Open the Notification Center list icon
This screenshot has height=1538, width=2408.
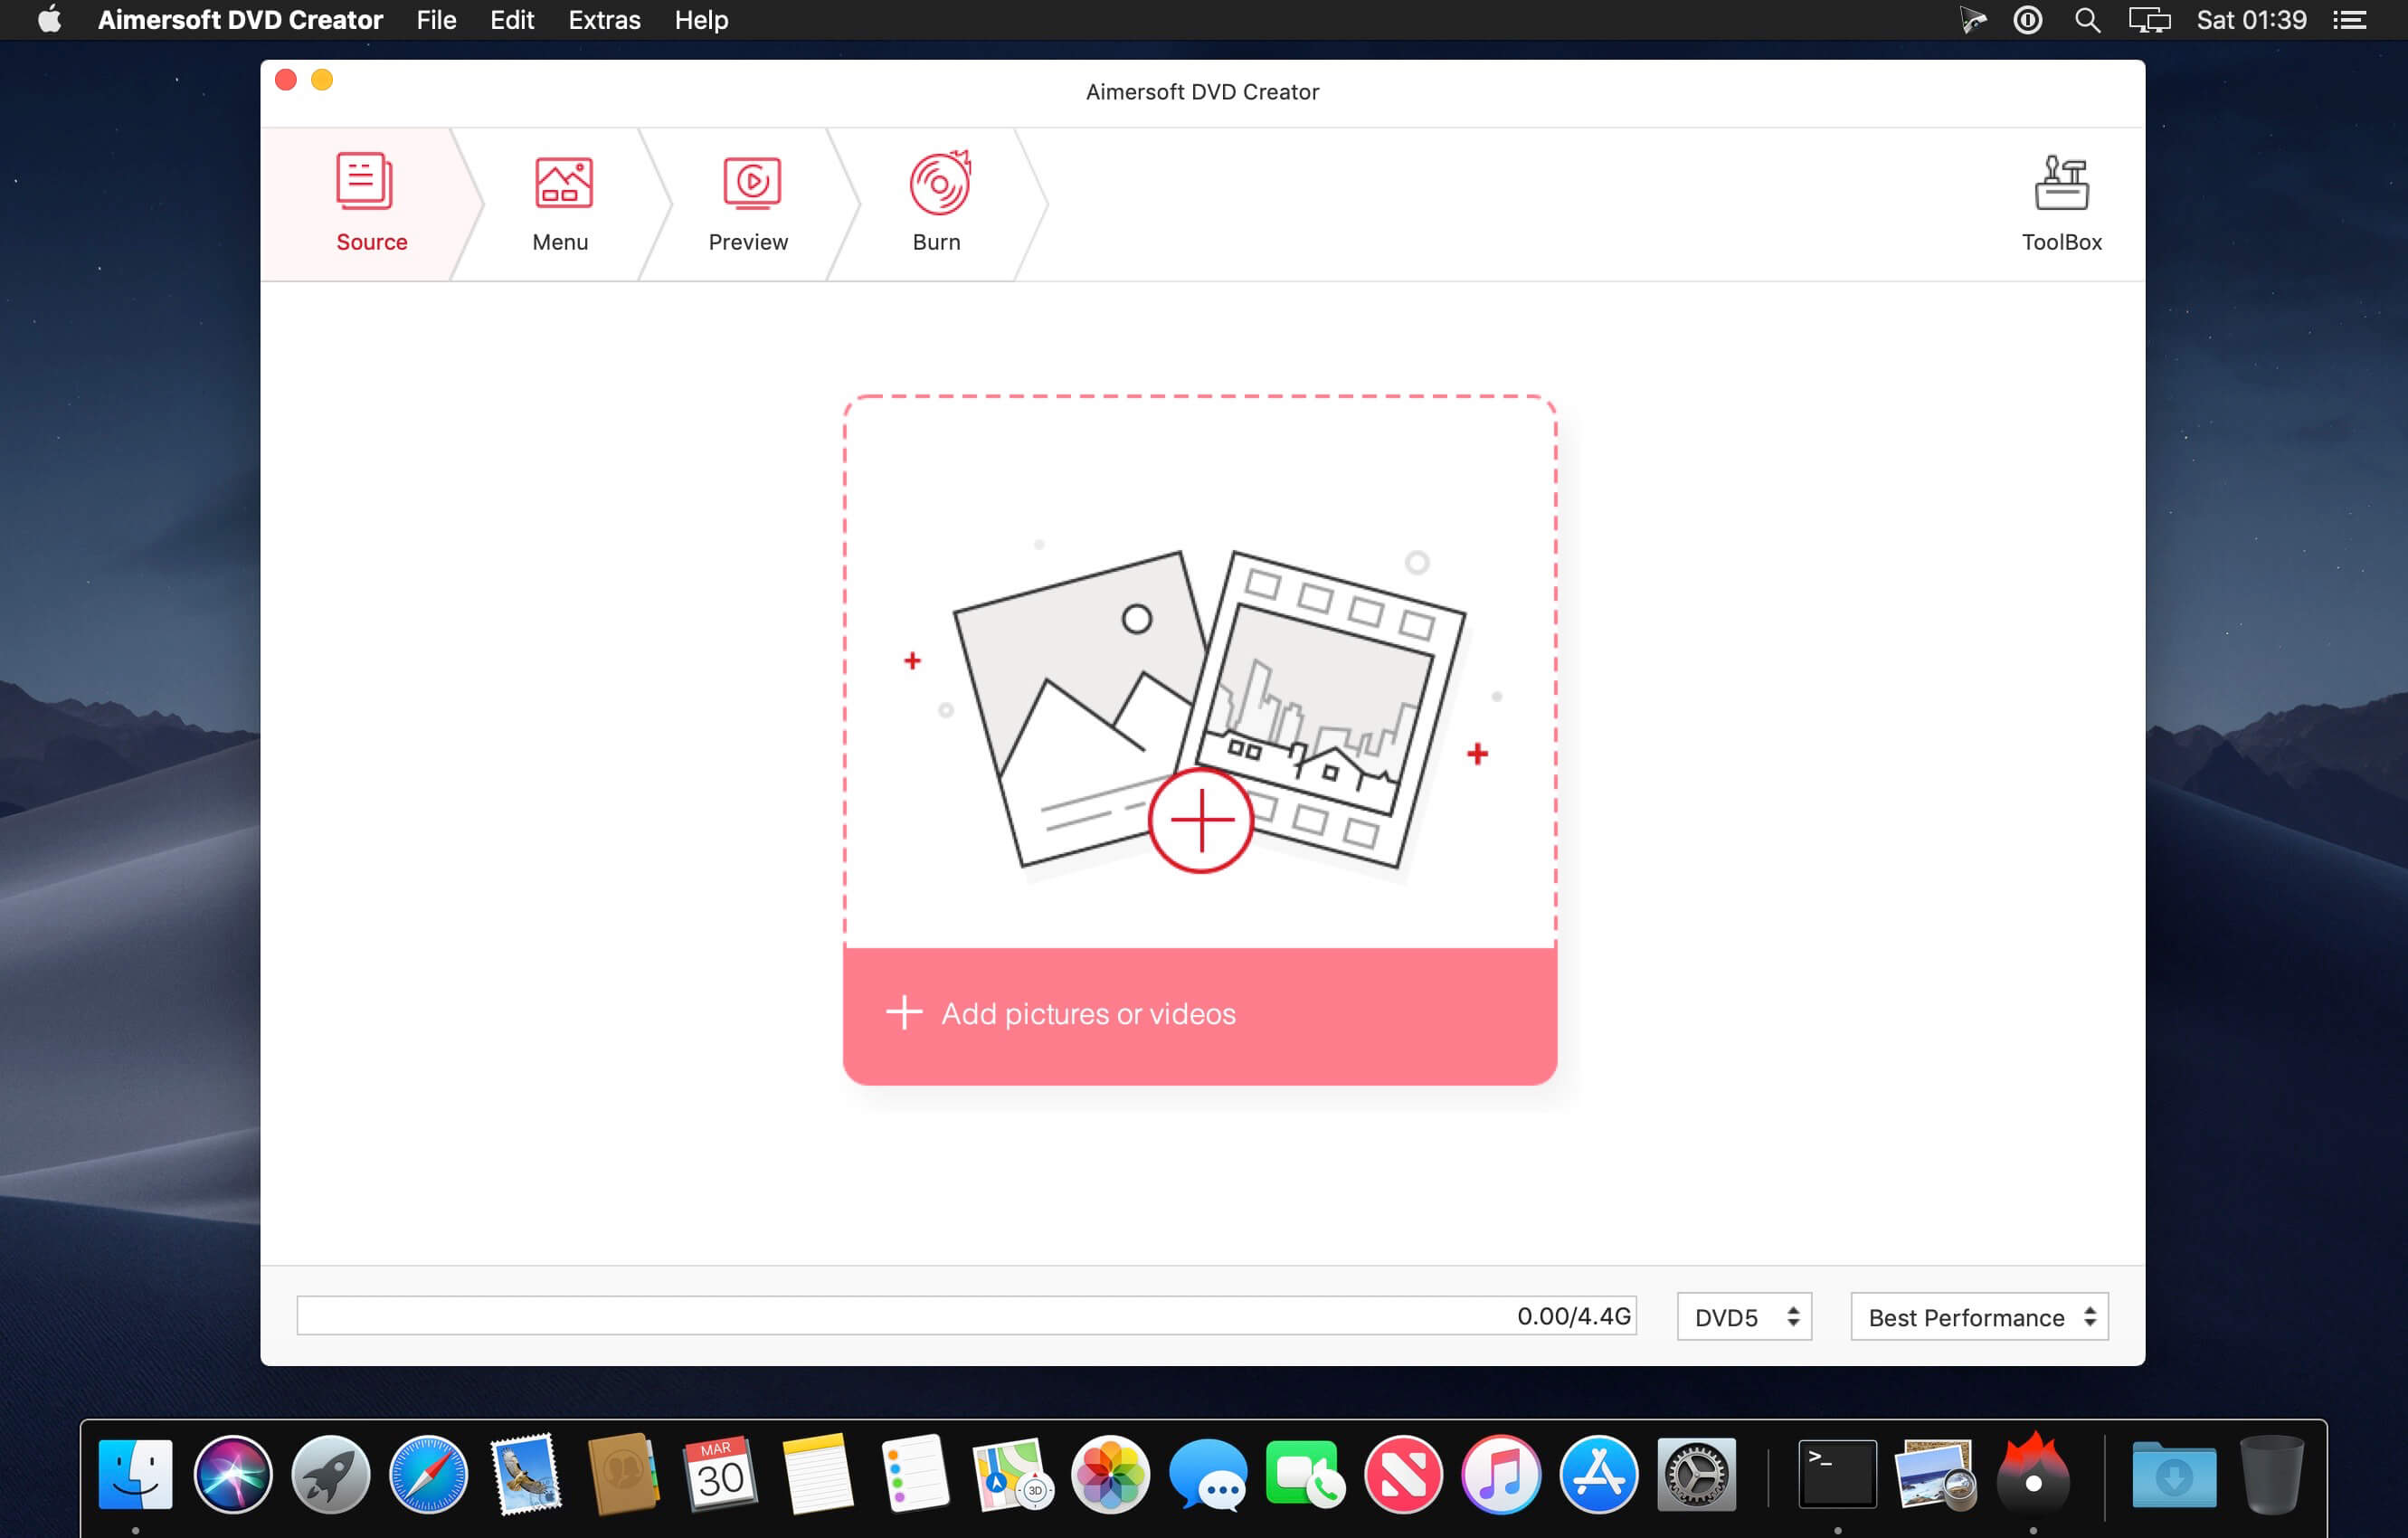[x=2349, y=20]
